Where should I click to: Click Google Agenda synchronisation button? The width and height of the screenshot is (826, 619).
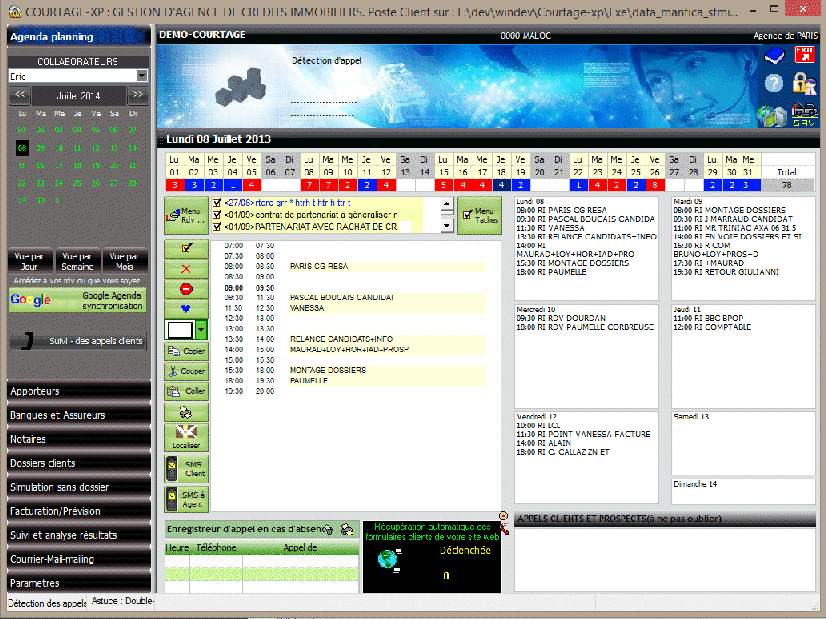(77, 301)
